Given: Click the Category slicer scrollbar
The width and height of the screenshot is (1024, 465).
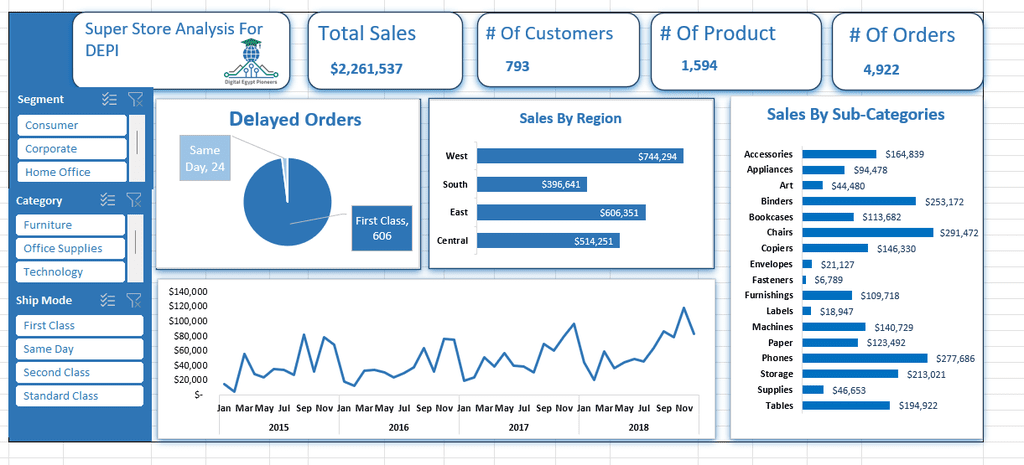Looking at the screenshot, I should pyautogui.click(x=135, y=248).
